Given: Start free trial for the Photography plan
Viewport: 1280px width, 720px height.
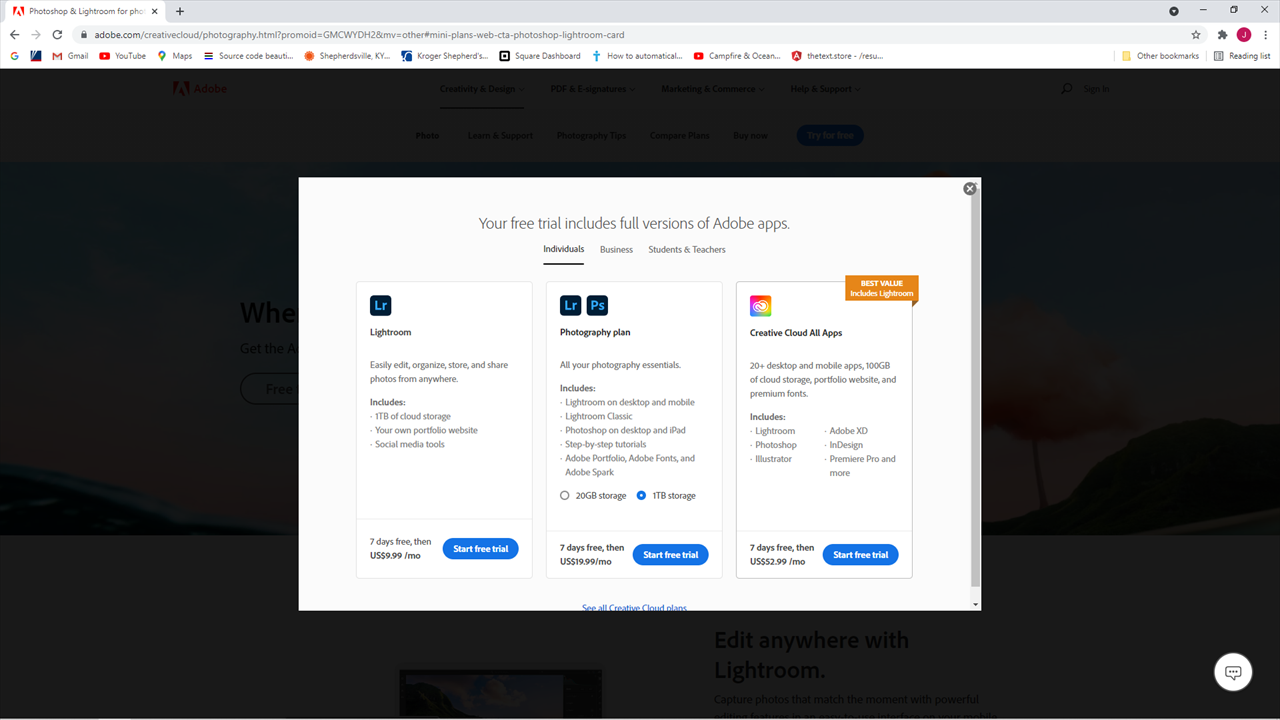Looking at the screenshot, I should [x=671, y=555].
